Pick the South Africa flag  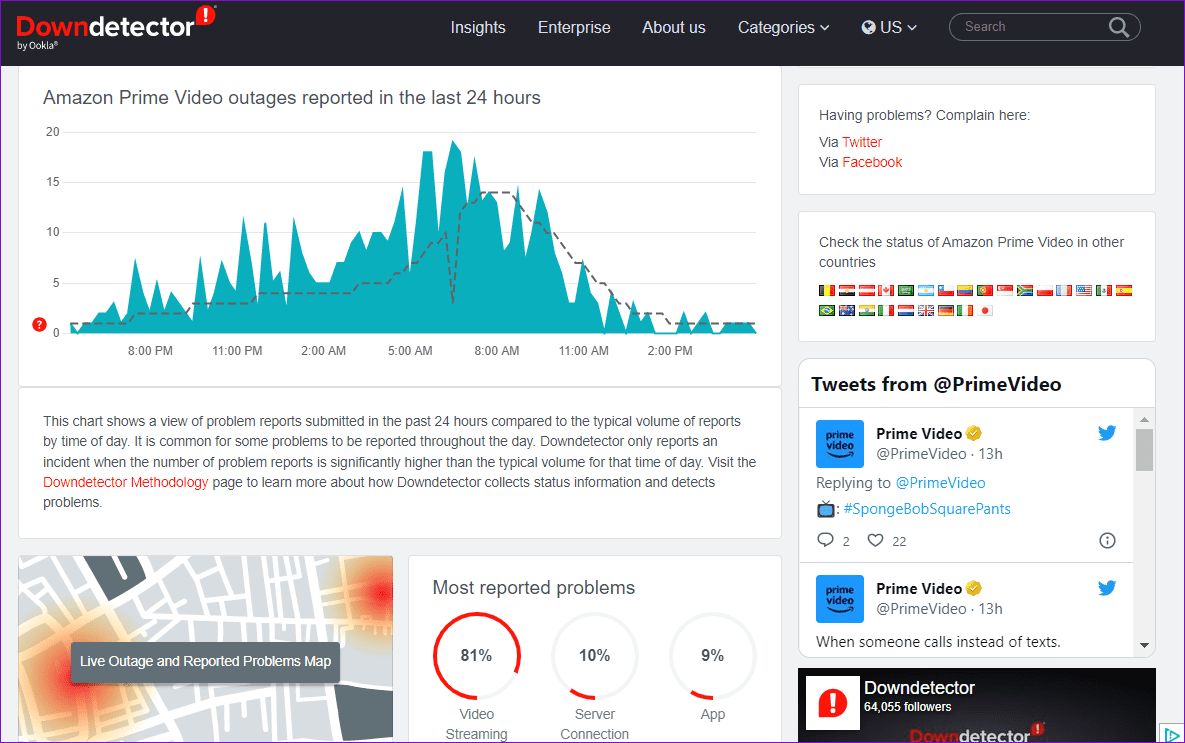[x=1025, y=290]
